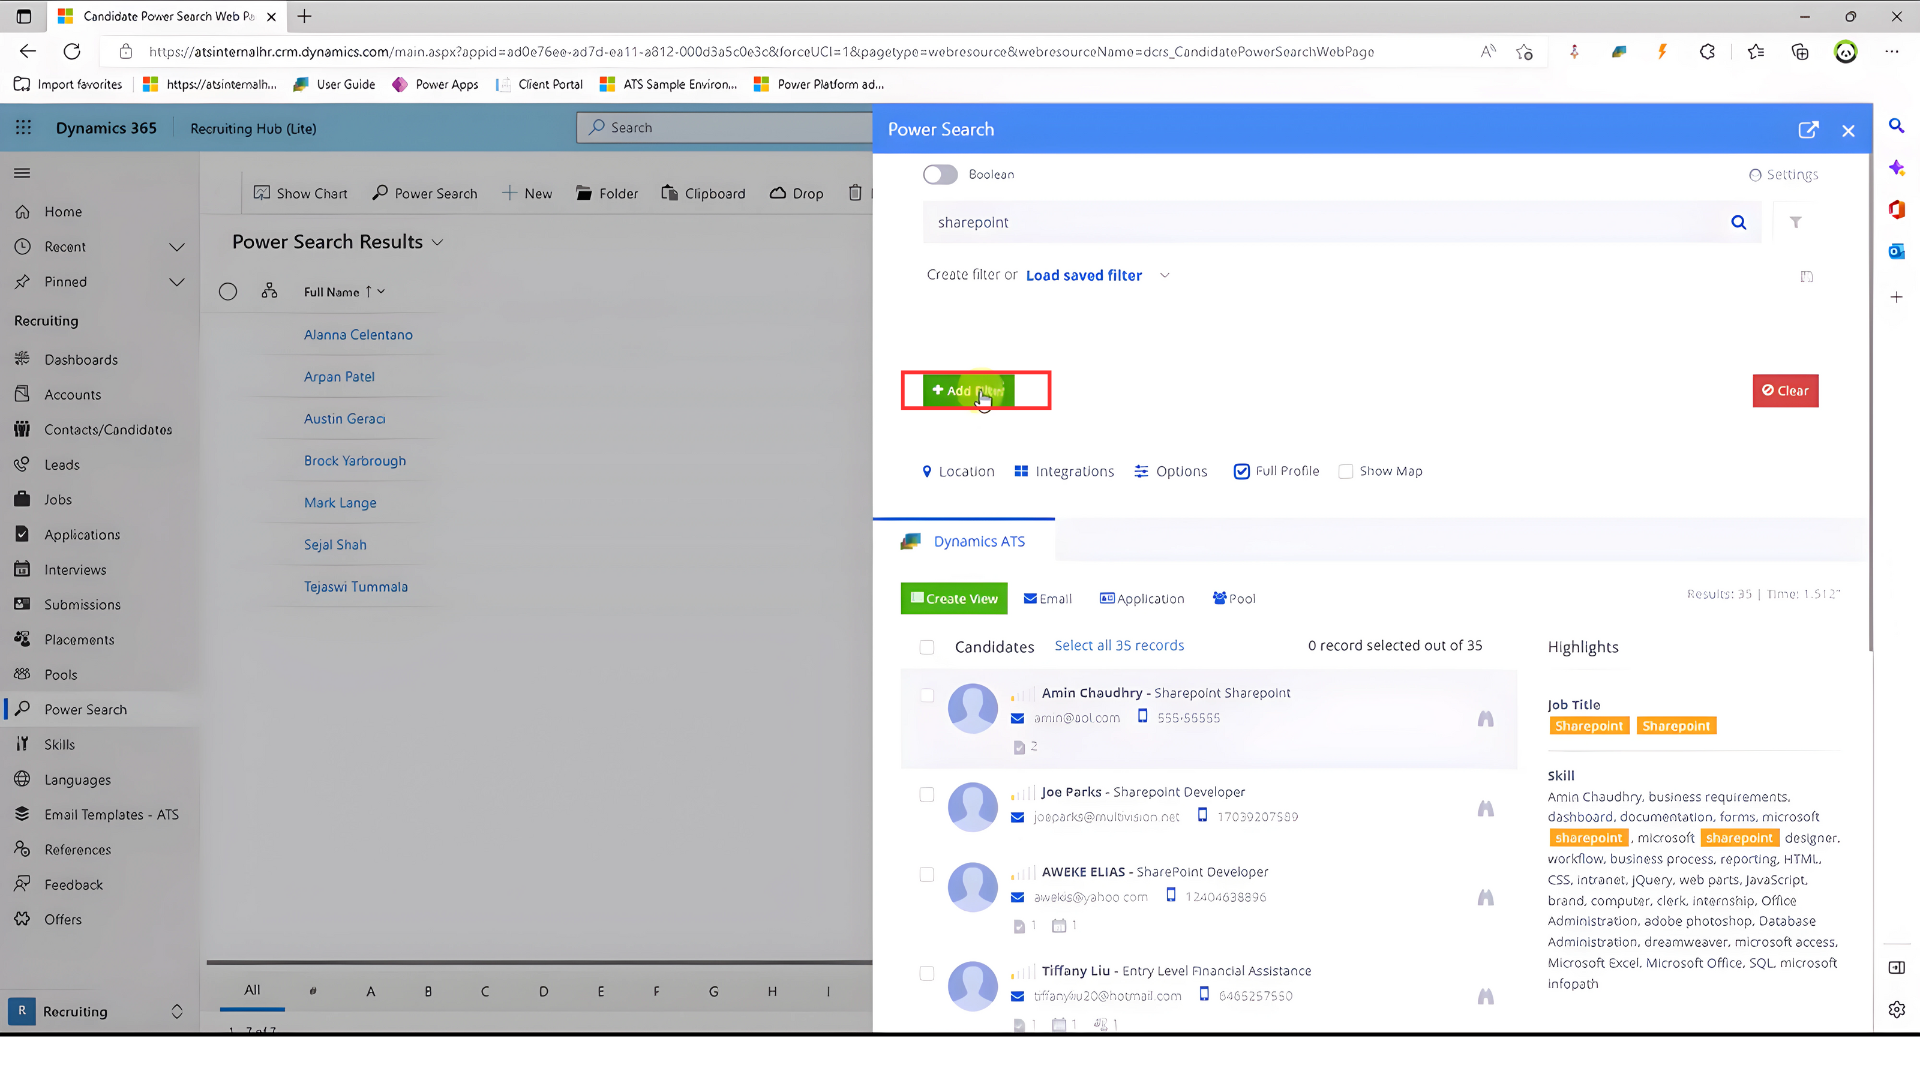This screenshot has height=1080, width=1920.
Task: Click the Application action
Action: (x=1142, y=598)
